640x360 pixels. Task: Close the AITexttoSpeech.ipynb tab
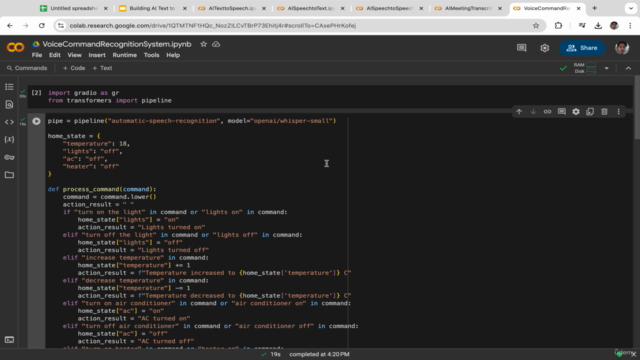point(264,8)
